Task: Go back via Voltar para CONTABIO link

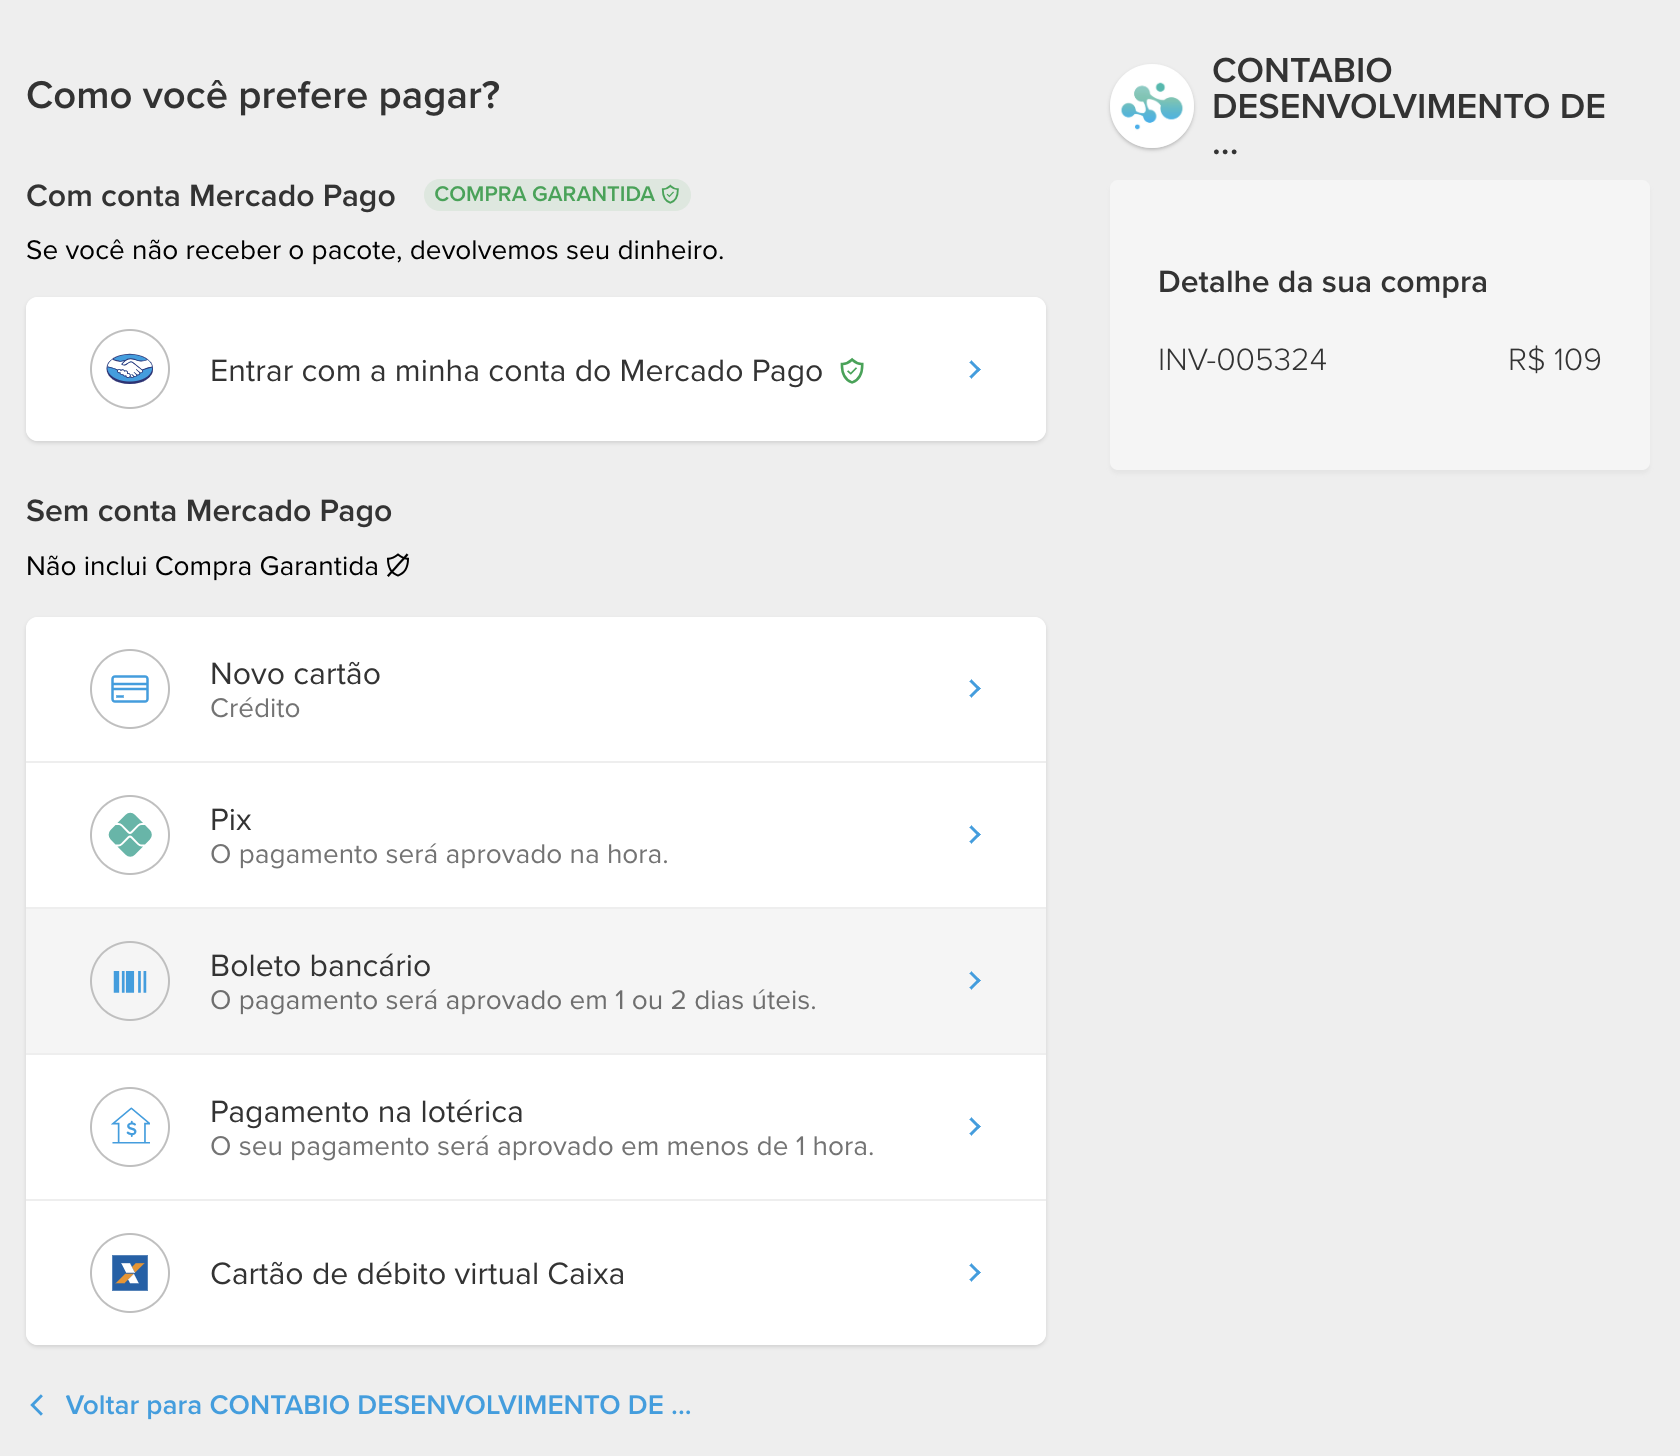Action: pos(378,1405)
